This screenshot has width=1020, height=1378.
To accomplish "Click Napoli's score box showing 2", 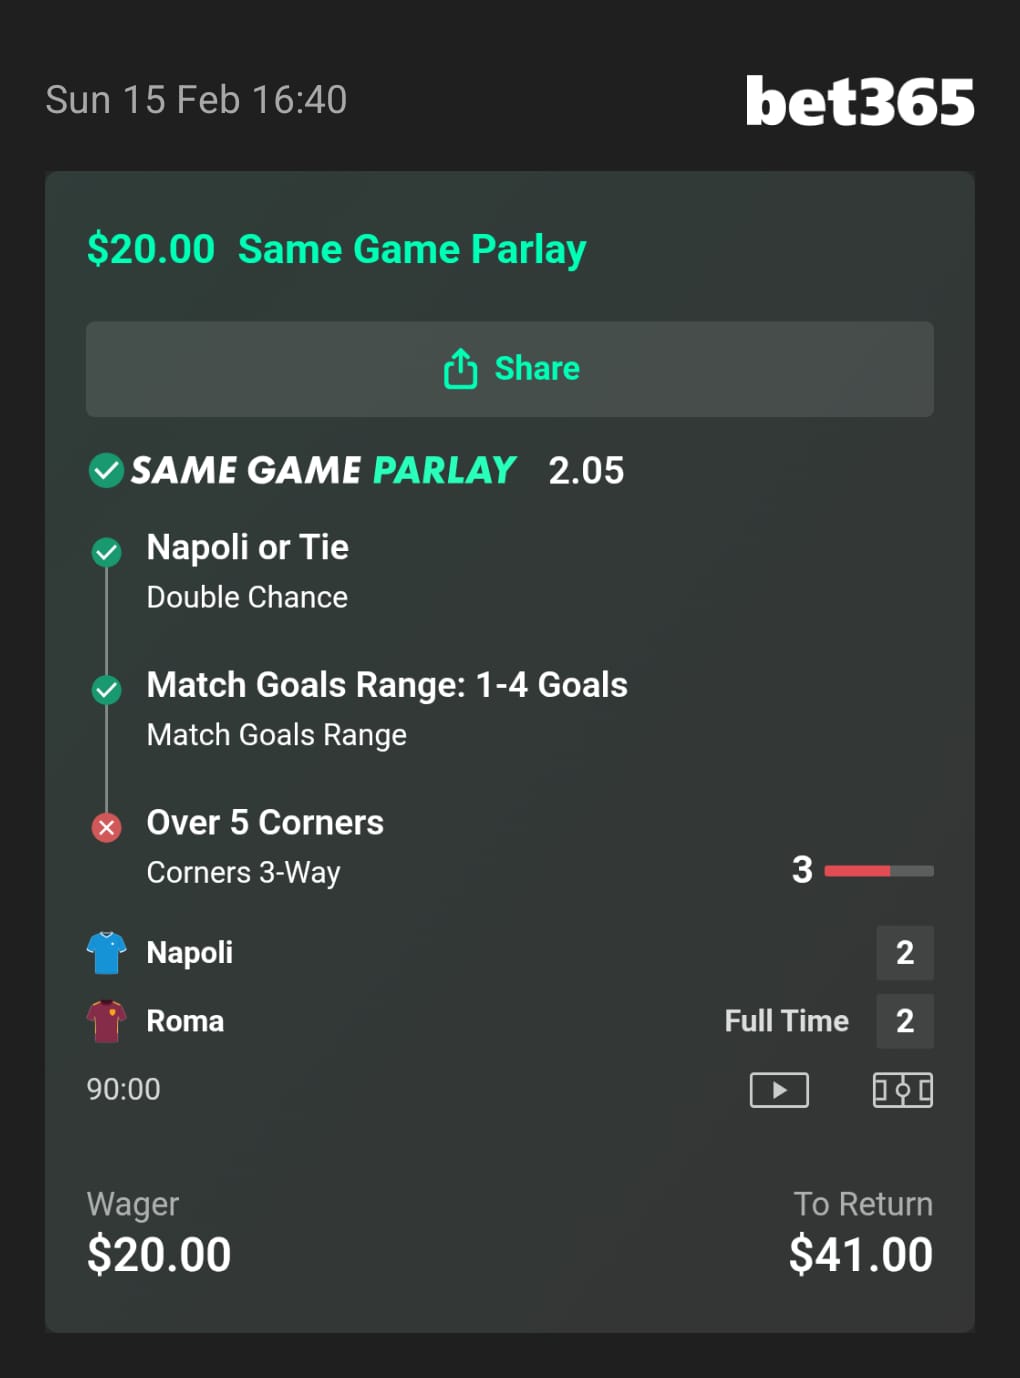I will click(x=904, y=952).
